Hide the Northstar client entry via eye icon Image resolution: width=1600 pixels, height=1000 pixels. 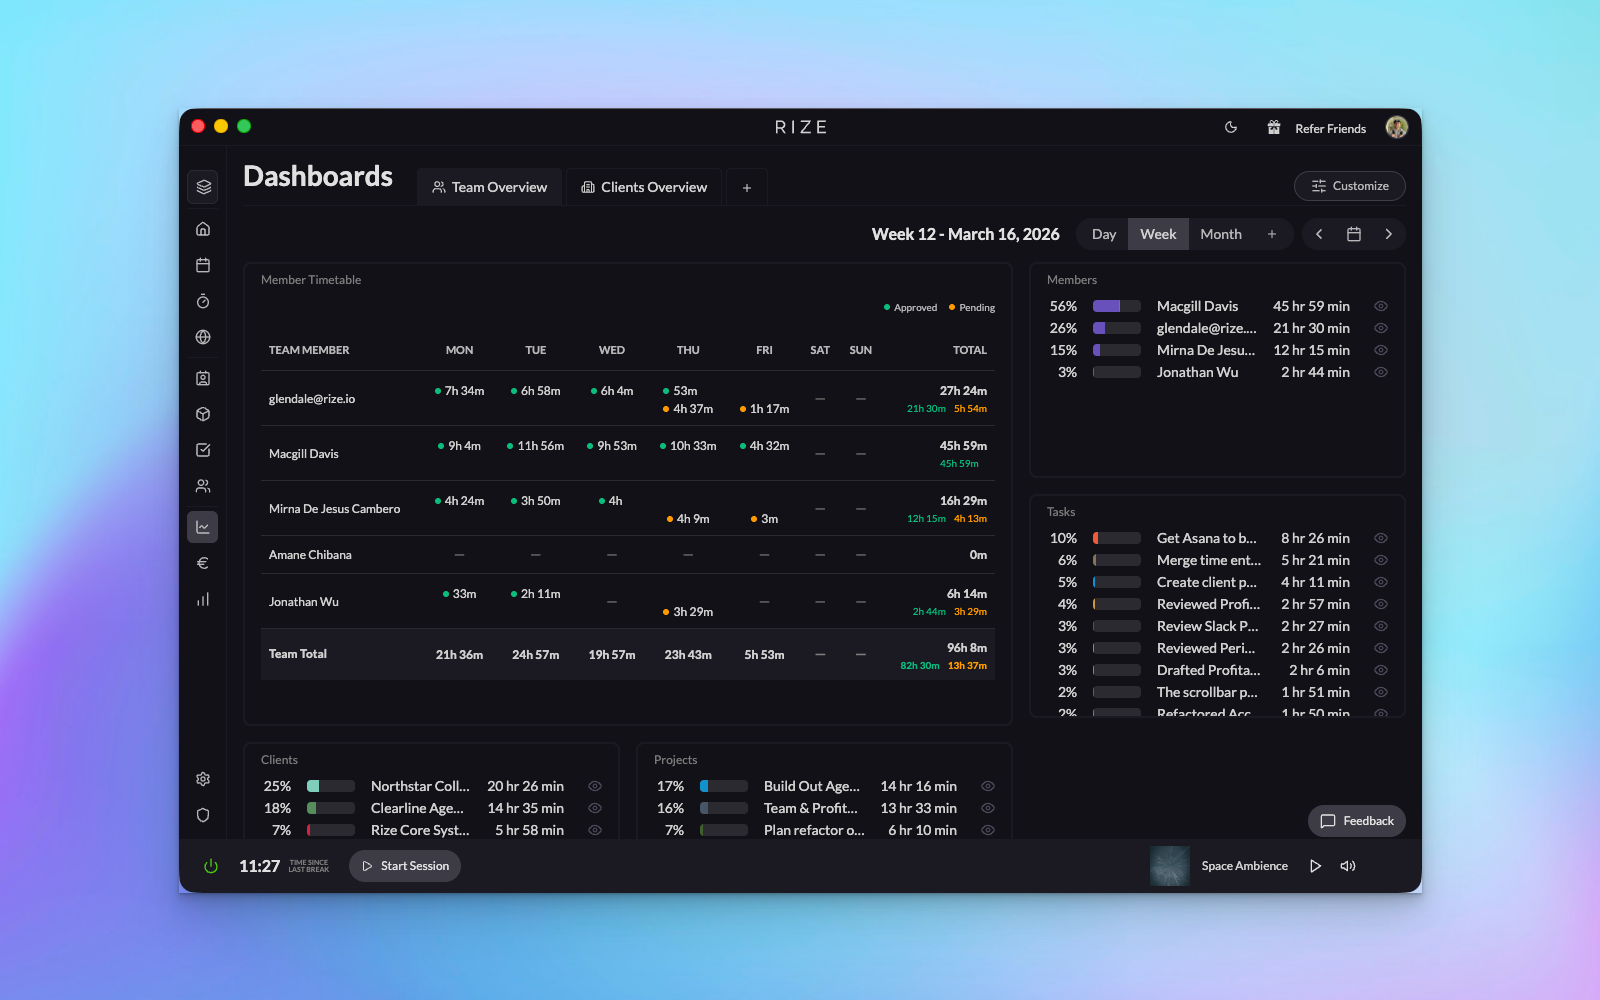coord(594,786)
